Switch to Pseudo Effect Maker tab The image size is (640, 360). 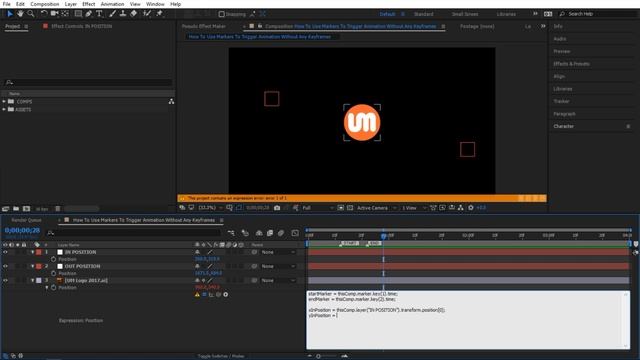(204, 26)
